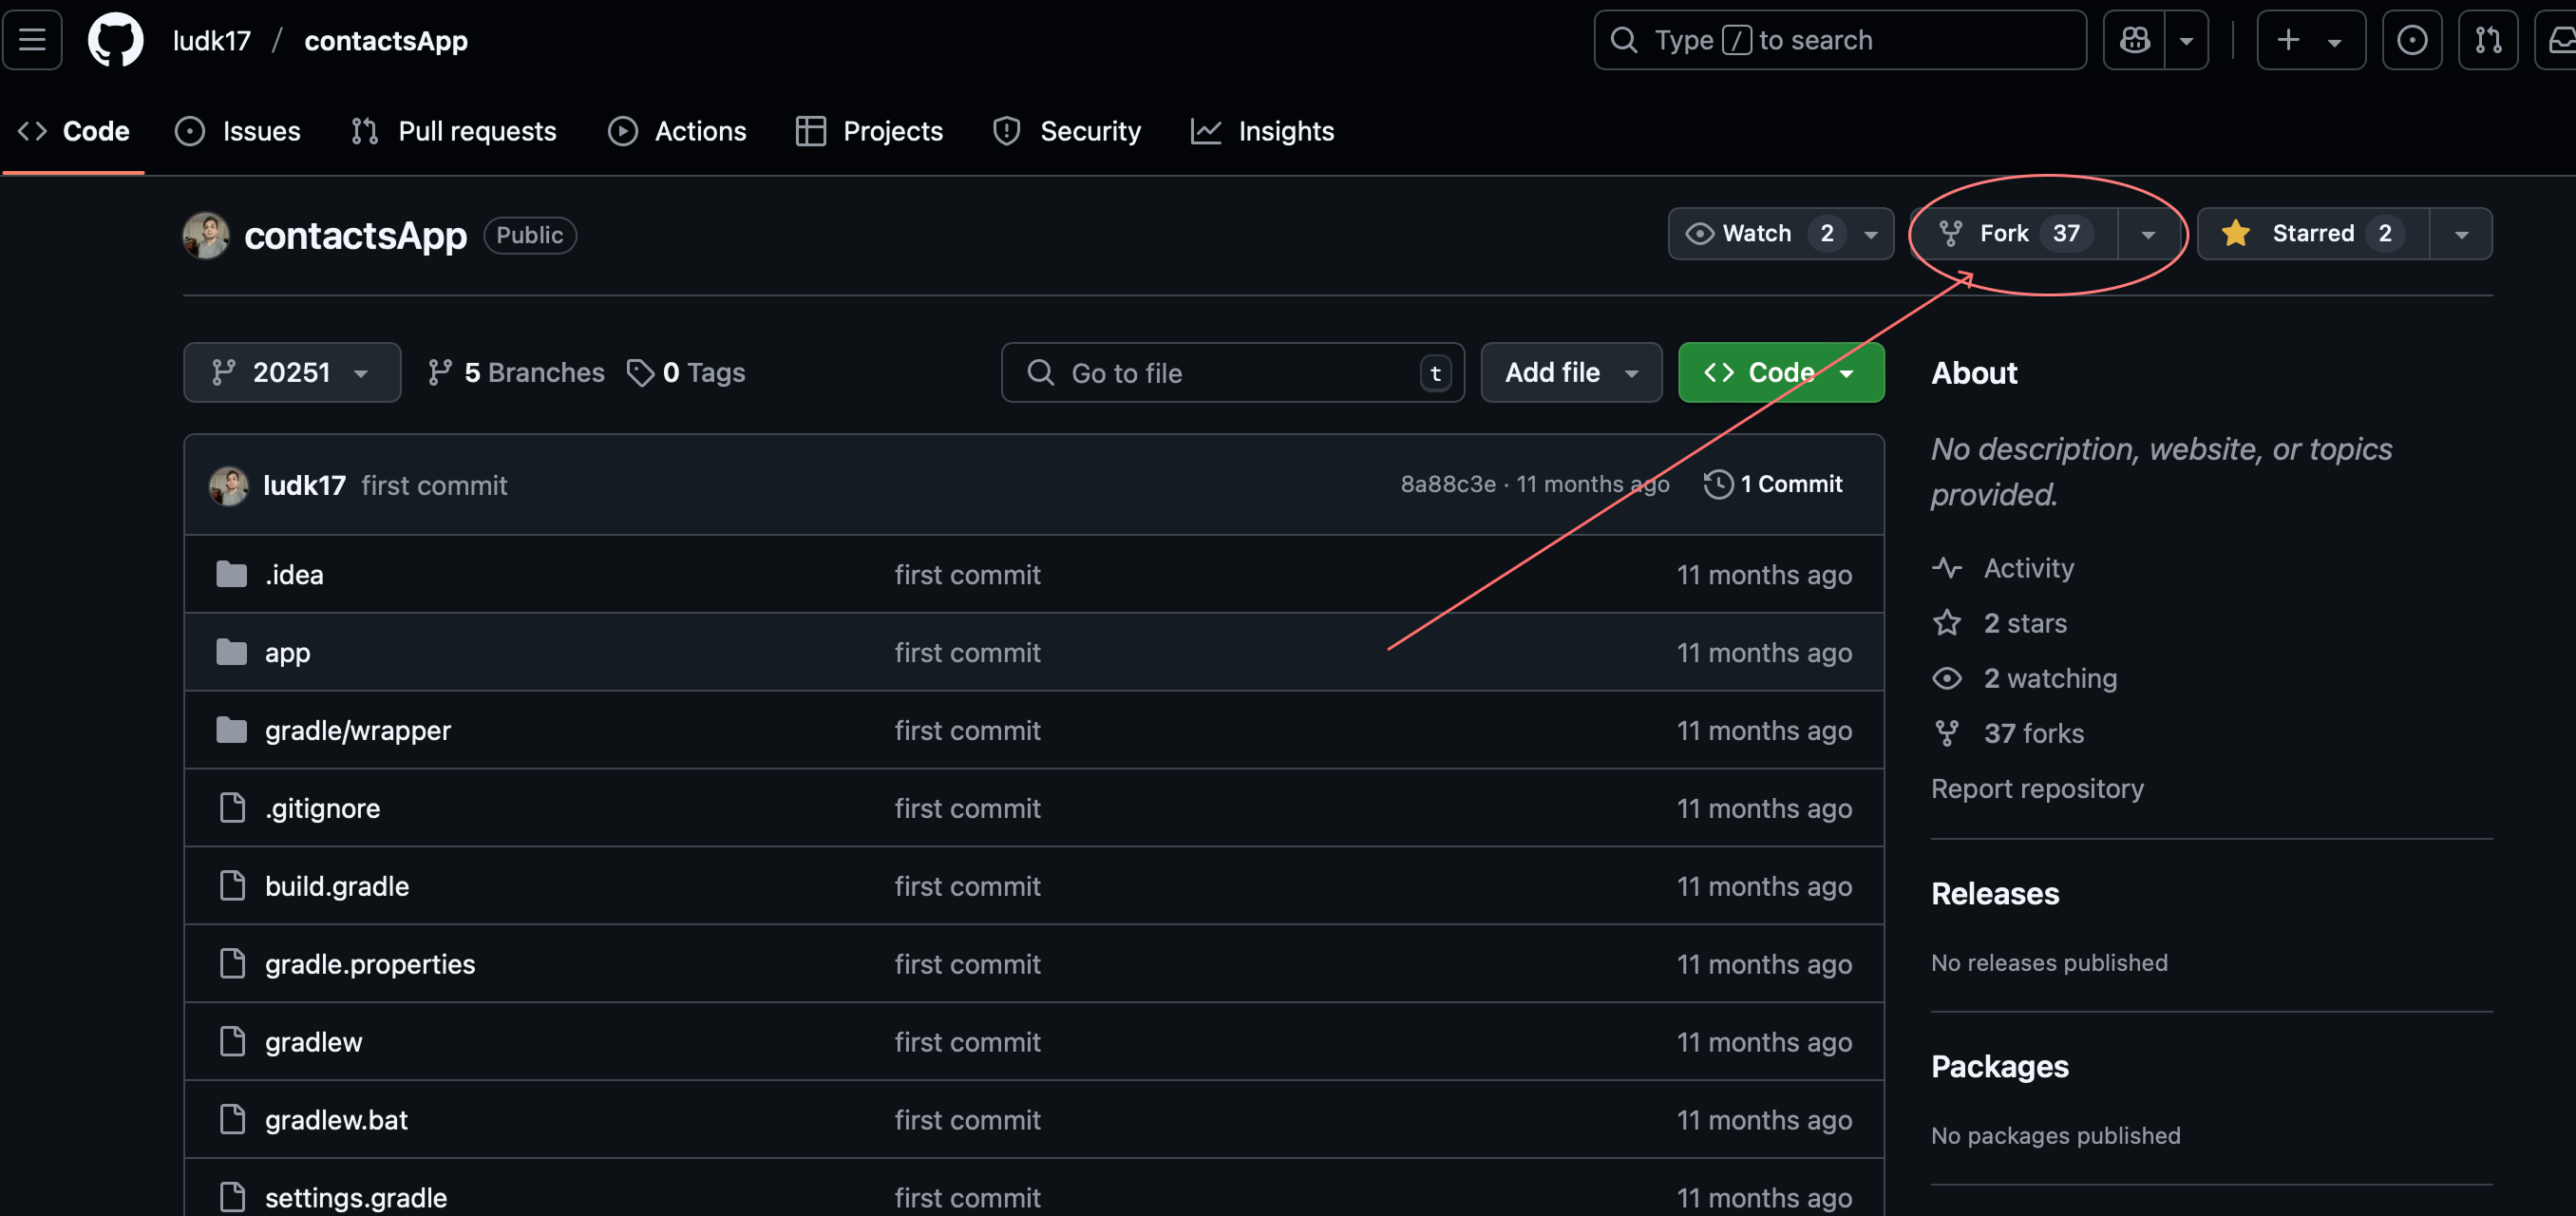
Task: Expand the 20251 branch selector
Action: coord(291,373)
